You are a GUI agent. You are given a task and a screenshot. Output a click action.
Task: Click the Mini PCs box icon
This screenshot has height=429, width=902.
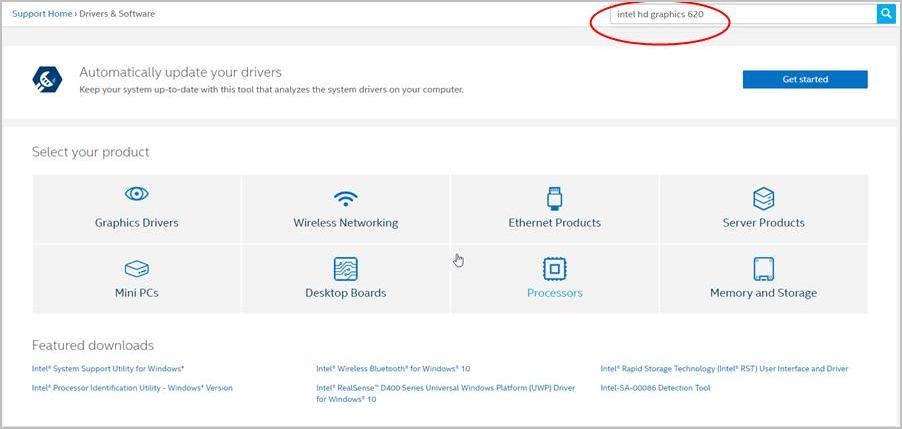tap(136, 269)
